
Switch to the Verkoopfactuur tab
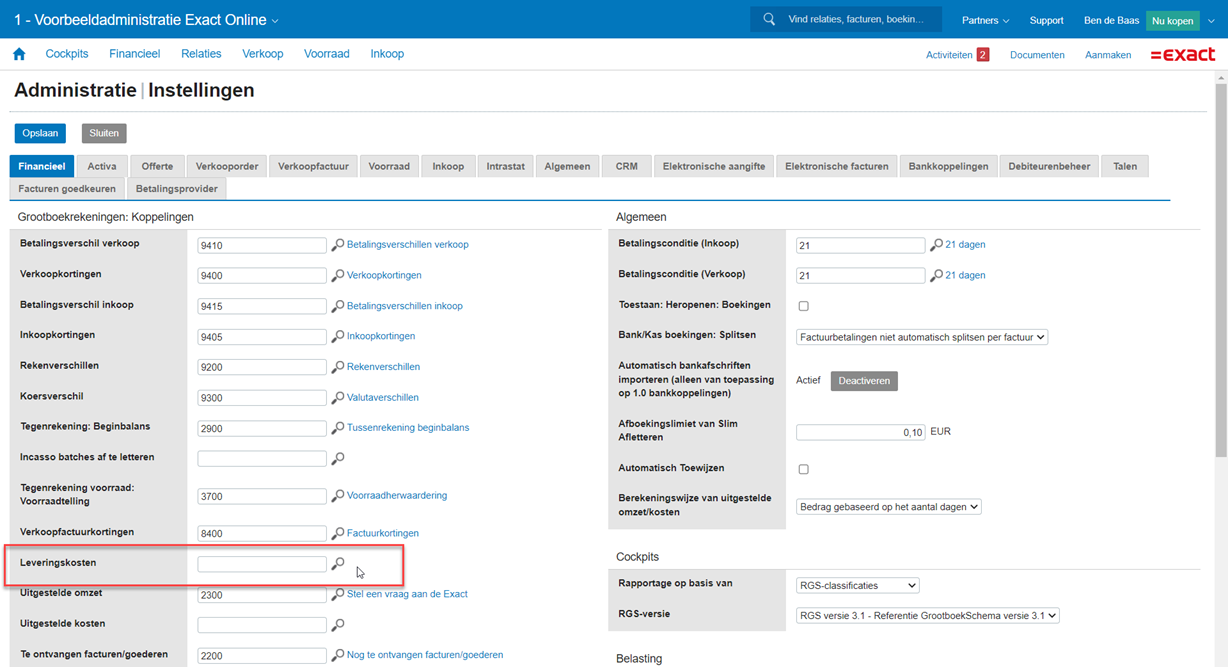coord(313,166)
